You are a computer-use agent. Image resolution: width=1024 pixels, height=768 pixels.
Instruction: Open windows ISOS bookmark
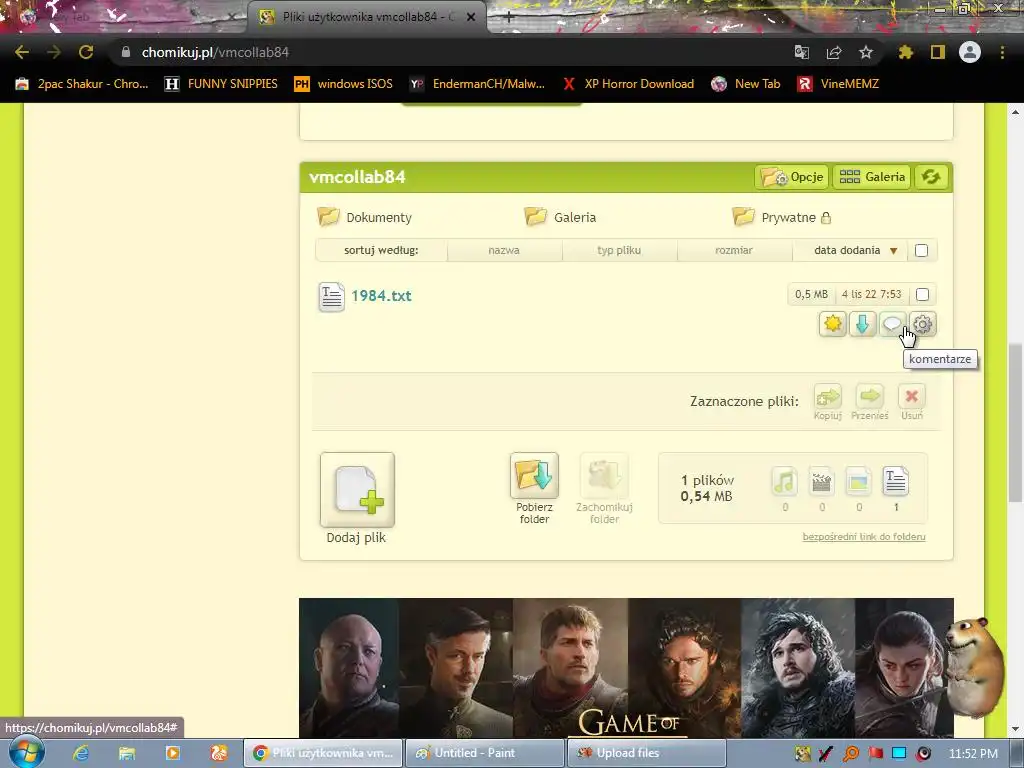click(344, 84)
